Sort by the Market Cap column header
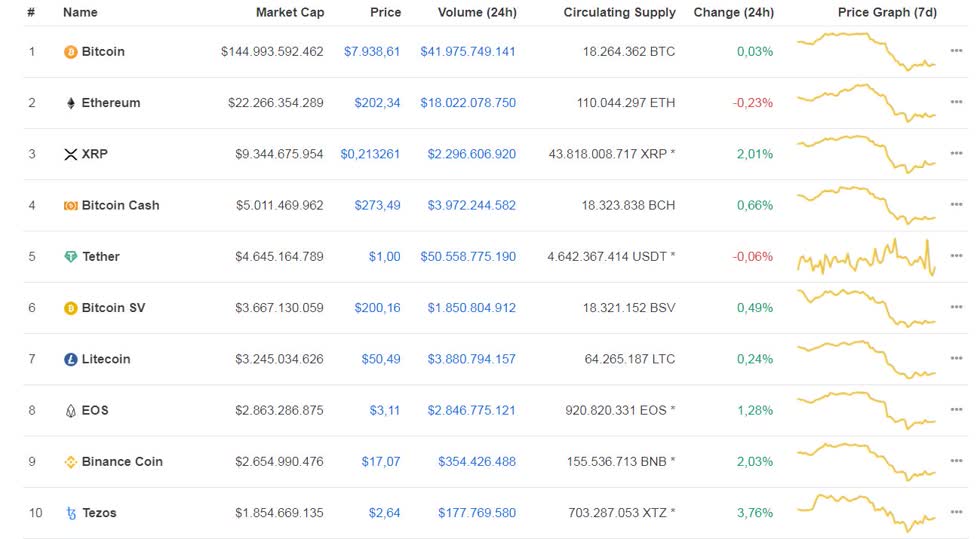The height and width of the screenshot is (539, 980). point(290,13)
